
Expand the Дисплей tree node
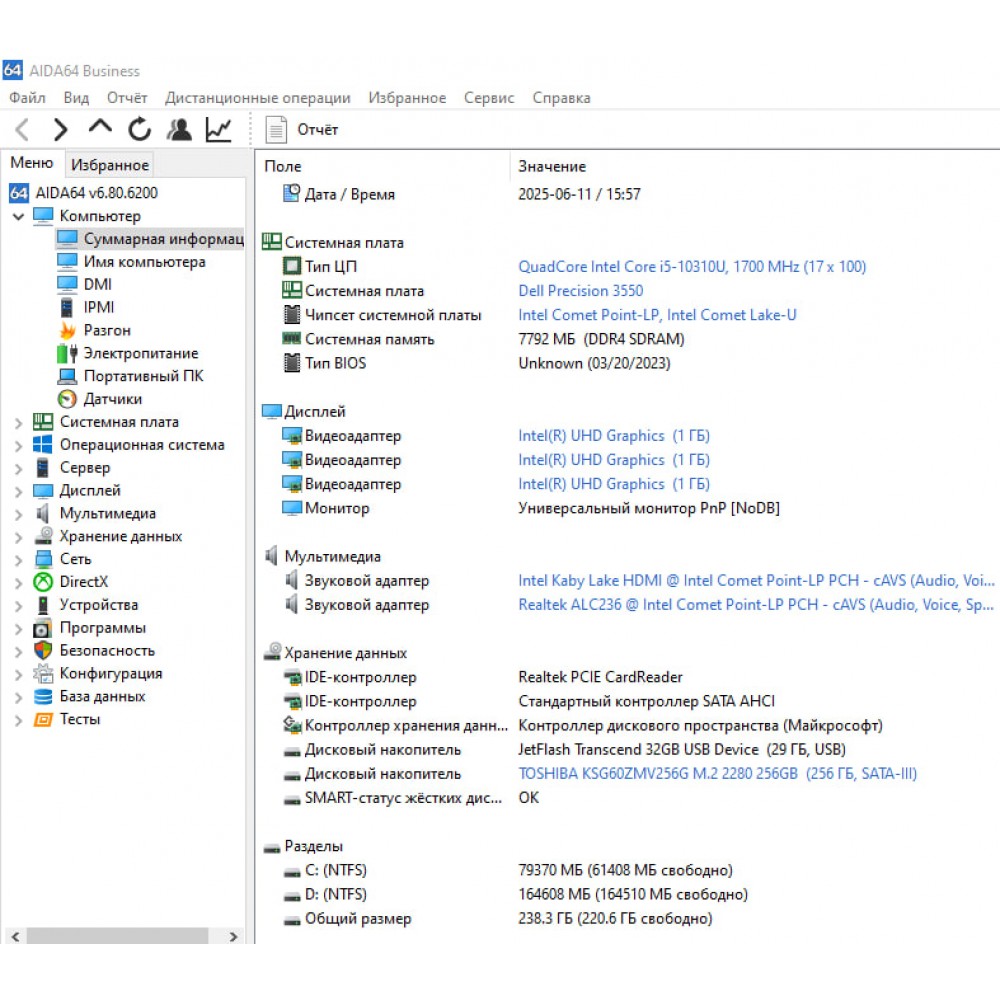coord(18,491)
